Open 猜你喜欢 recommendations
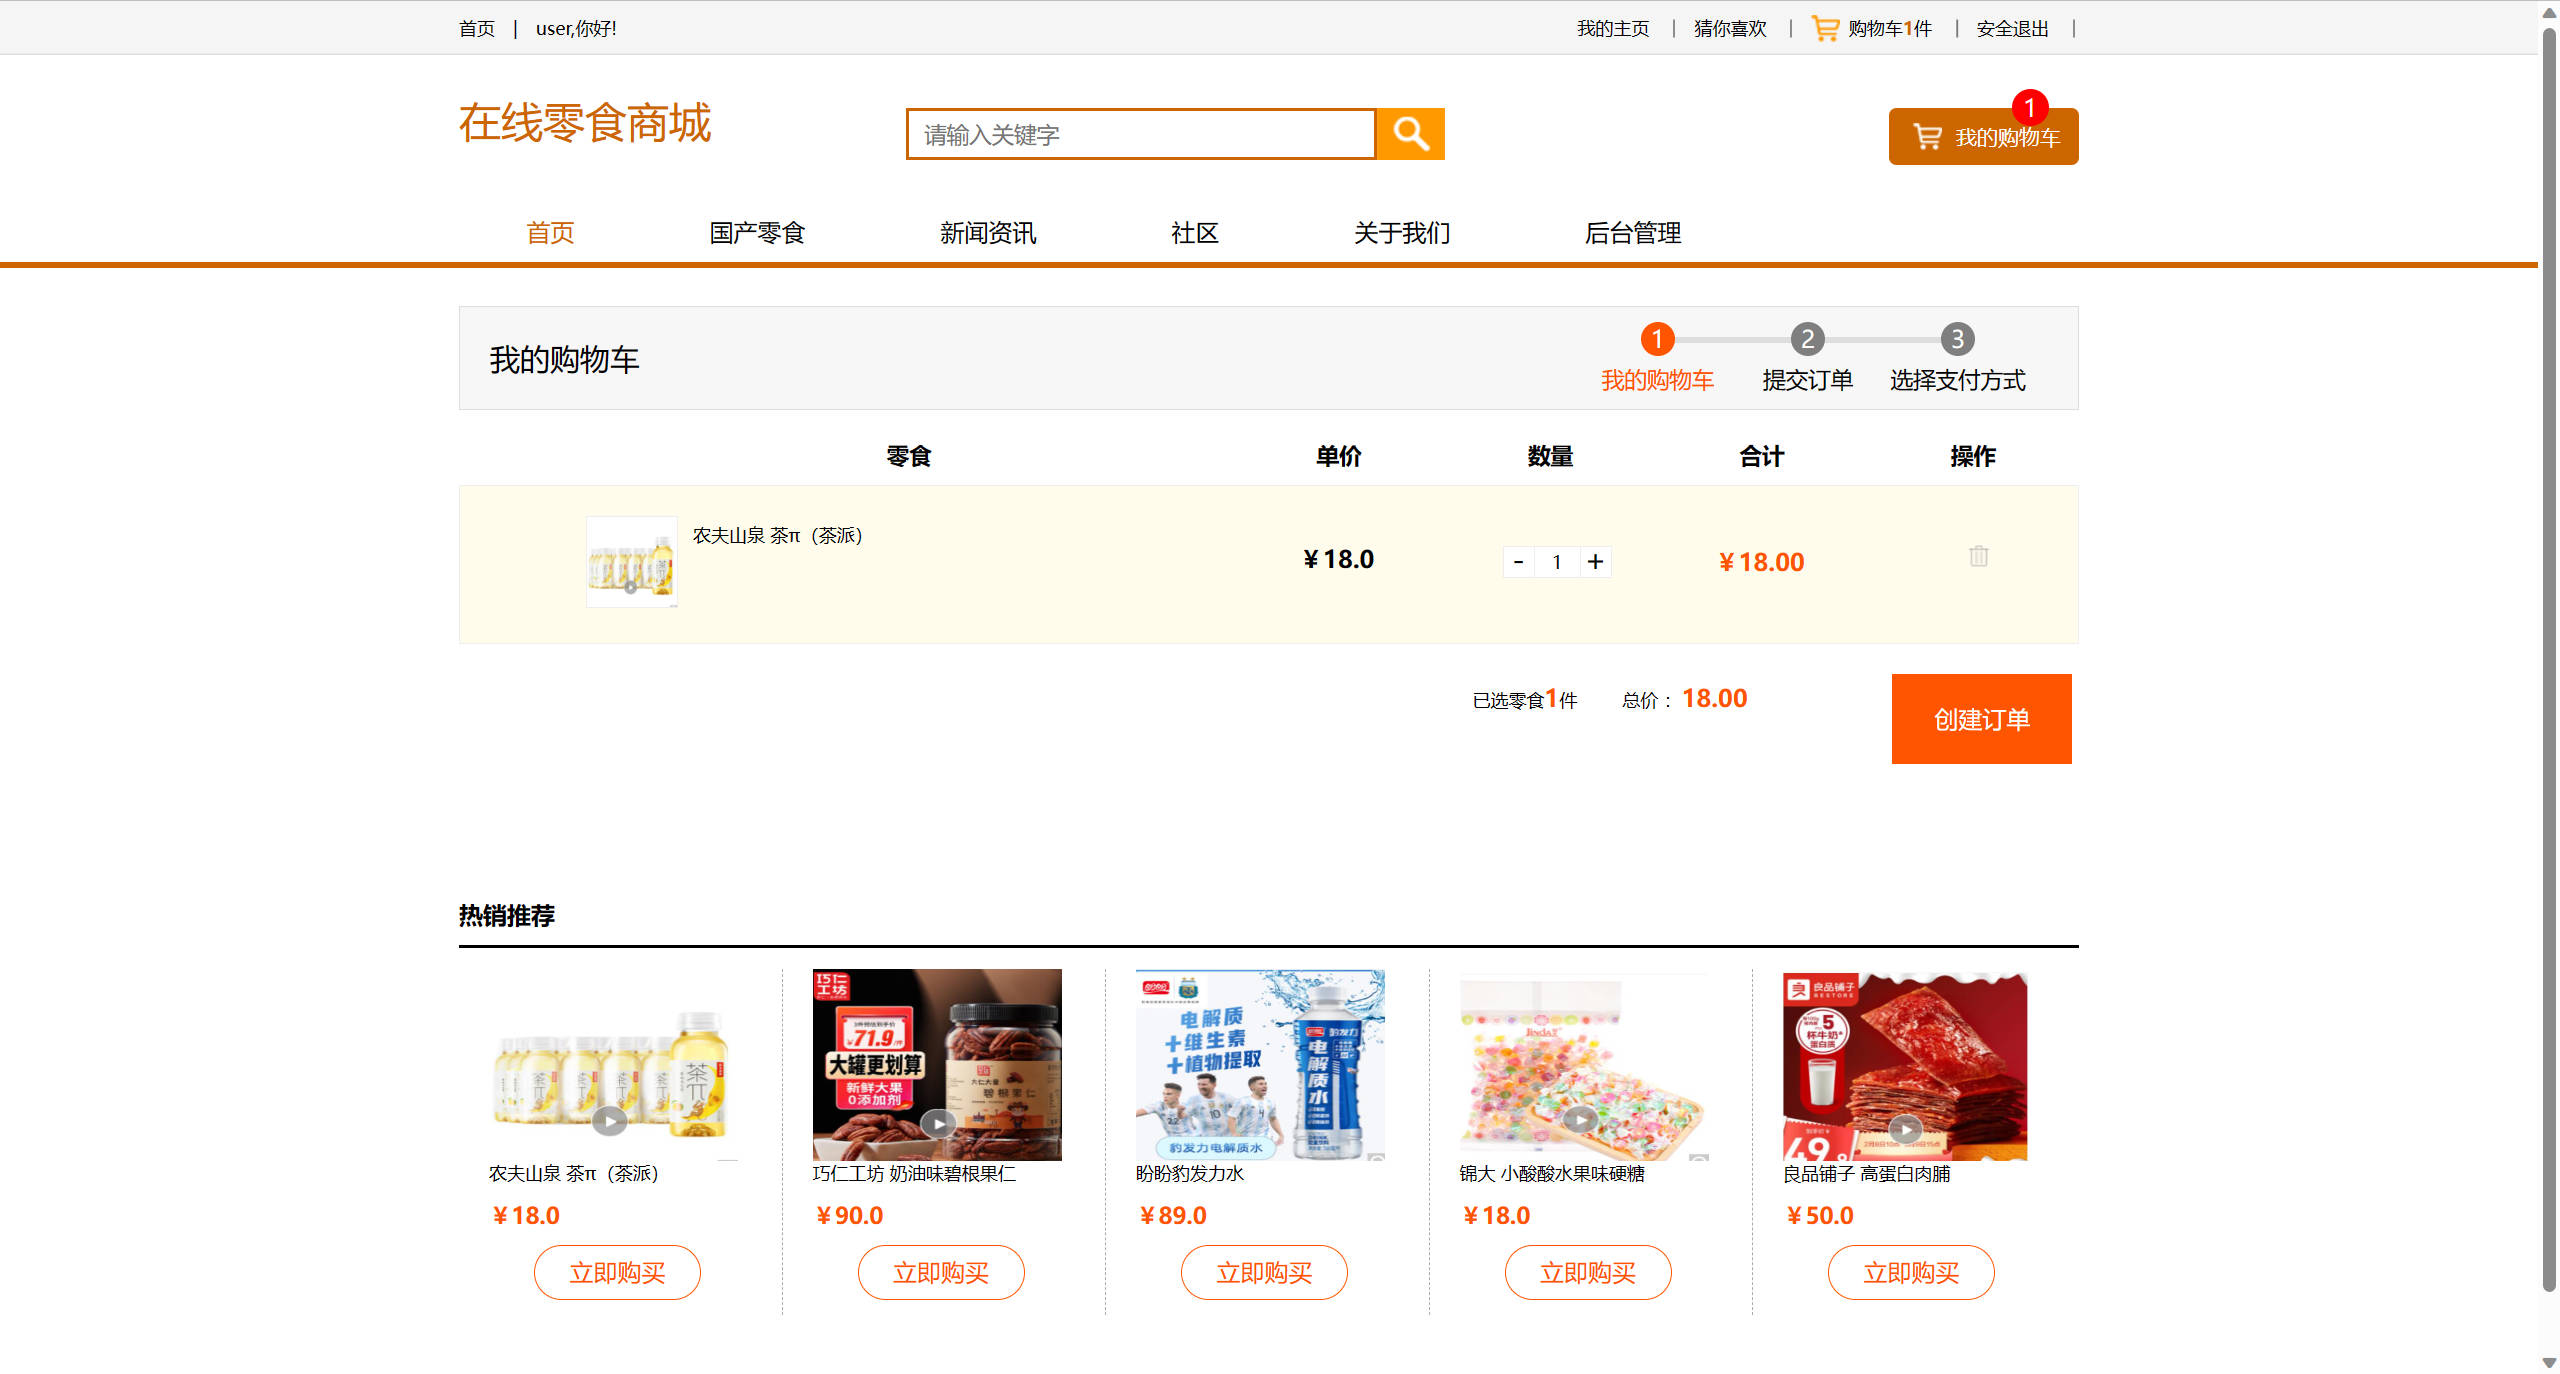The width and height of the screenshot is (2560, 1374). click(1729, 27)
